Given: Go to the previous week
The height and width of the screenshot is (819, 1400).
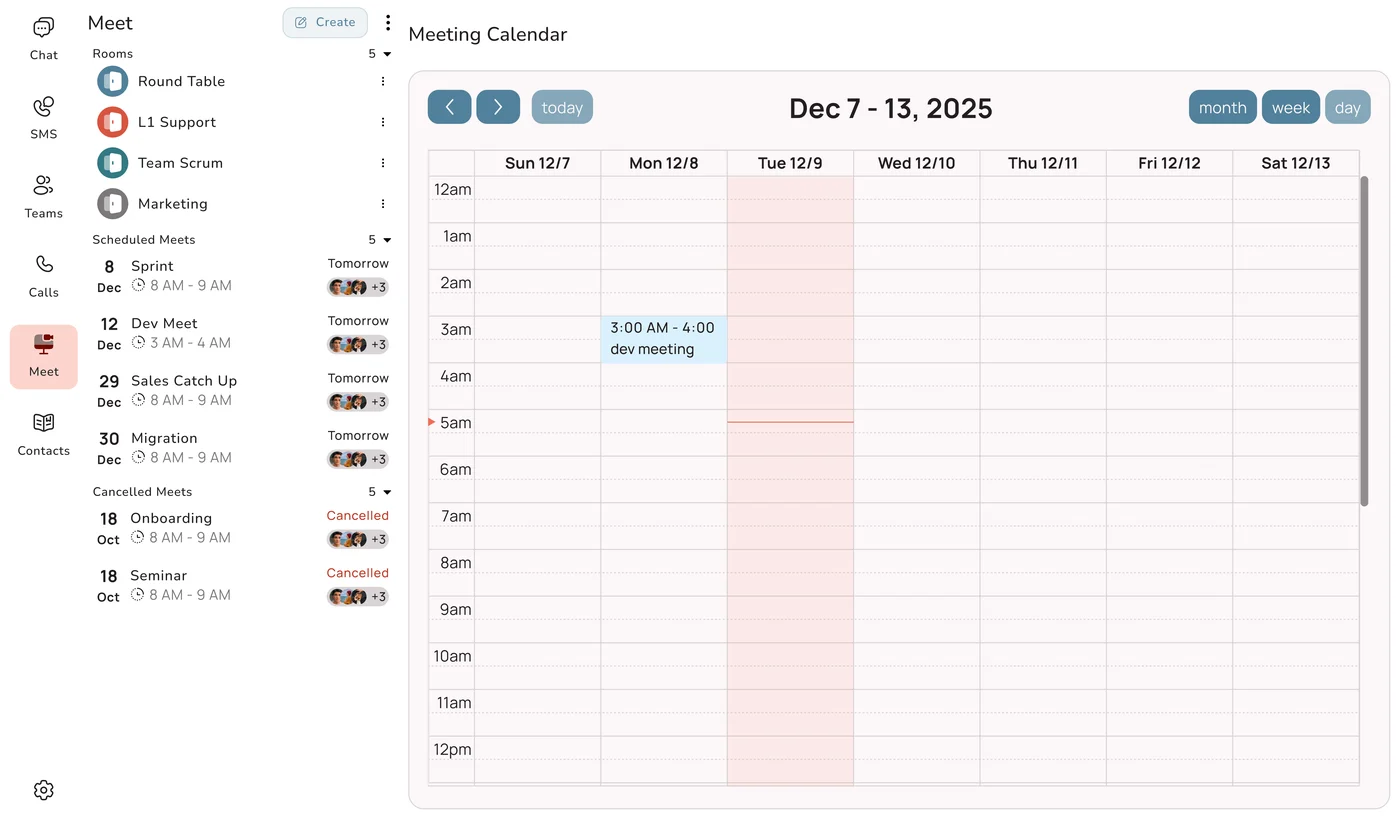Looking at the screenshot, I should coord(450,107).
